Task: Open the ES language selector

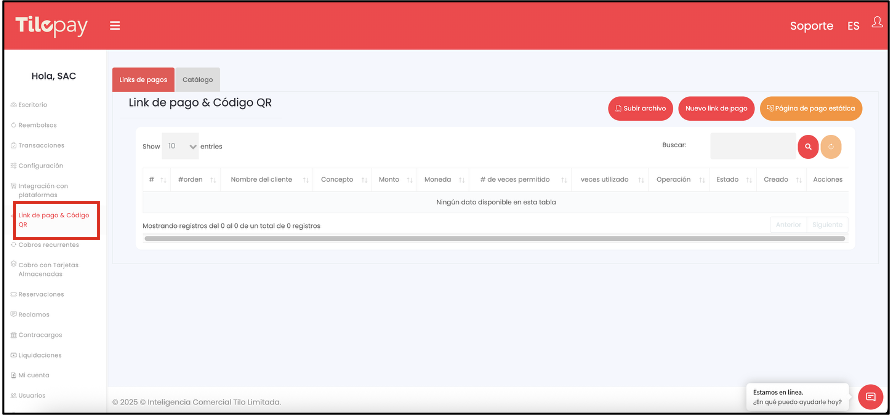Action: click(853, 26)
